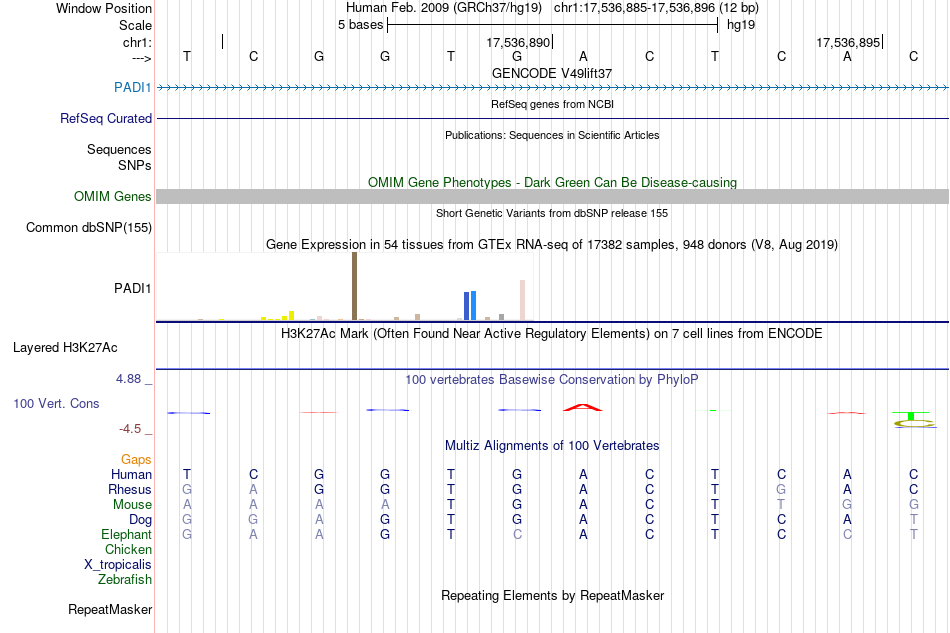
Task: Click the Rhesus alignment row label
Action: (x=130, y=489)
